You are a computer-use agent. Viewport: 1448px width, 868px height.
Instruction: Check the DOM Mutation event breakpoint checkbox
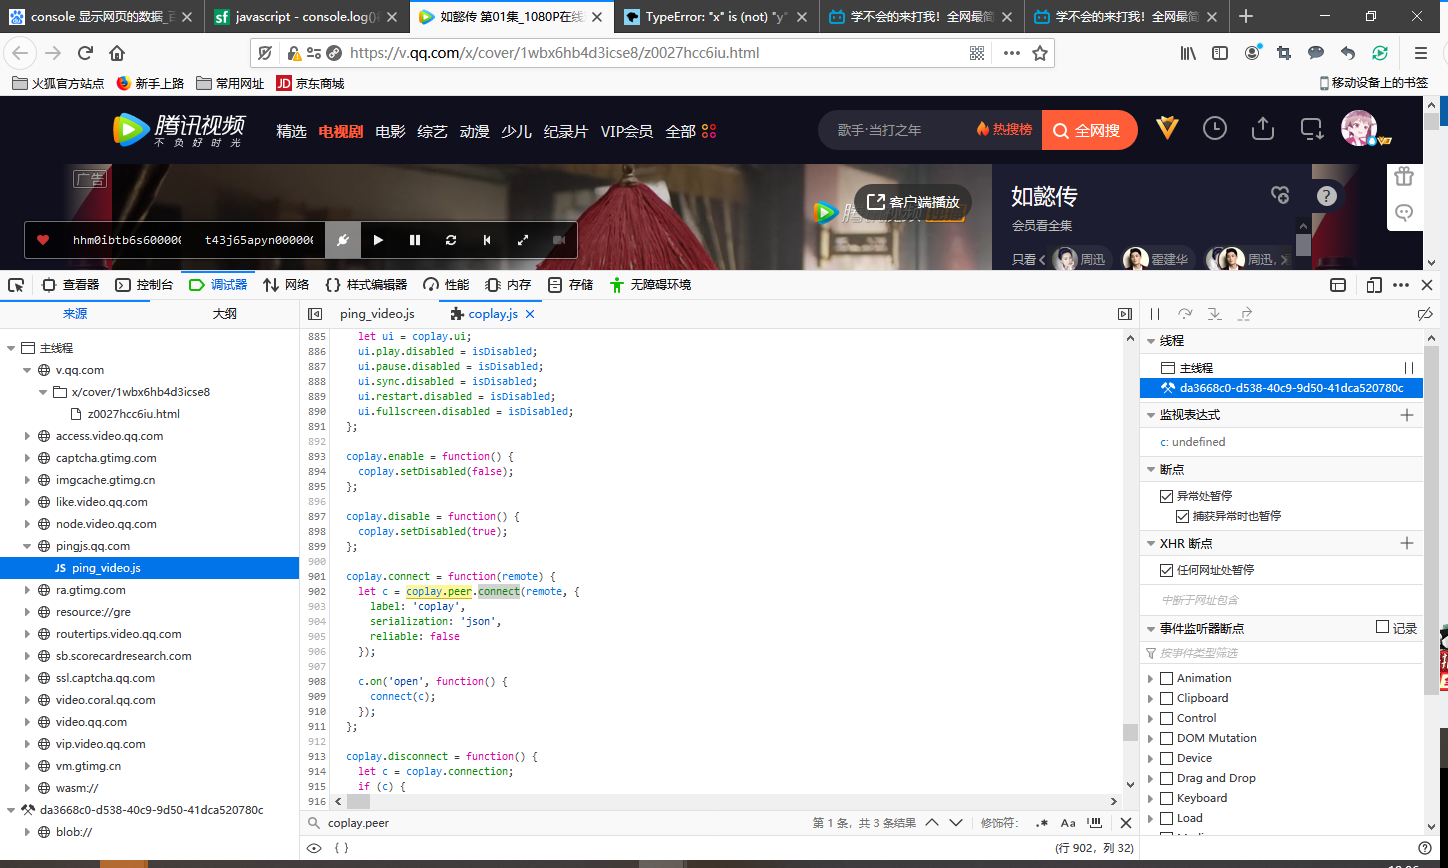(x=1166, y=738)
